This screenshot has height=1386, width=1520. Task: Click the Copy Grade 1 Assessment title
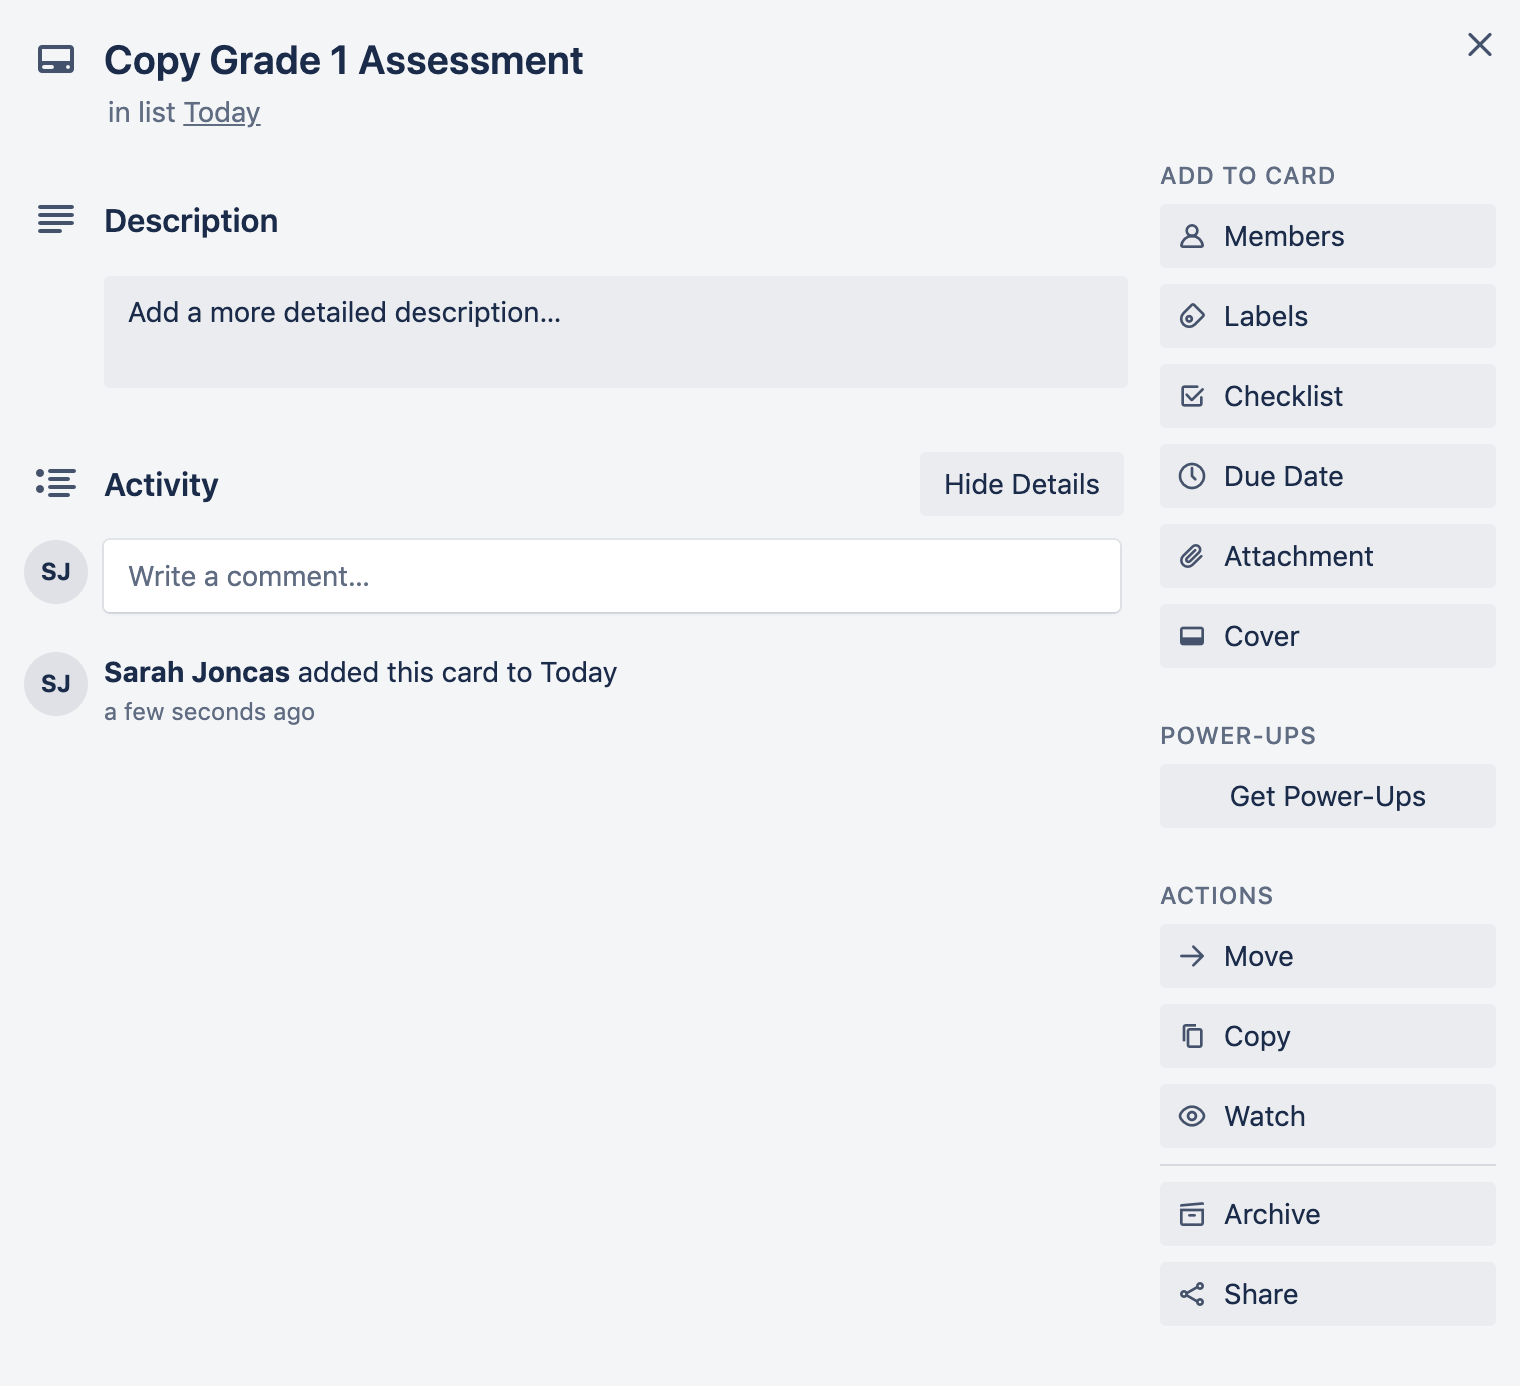[x=343, y=60]
